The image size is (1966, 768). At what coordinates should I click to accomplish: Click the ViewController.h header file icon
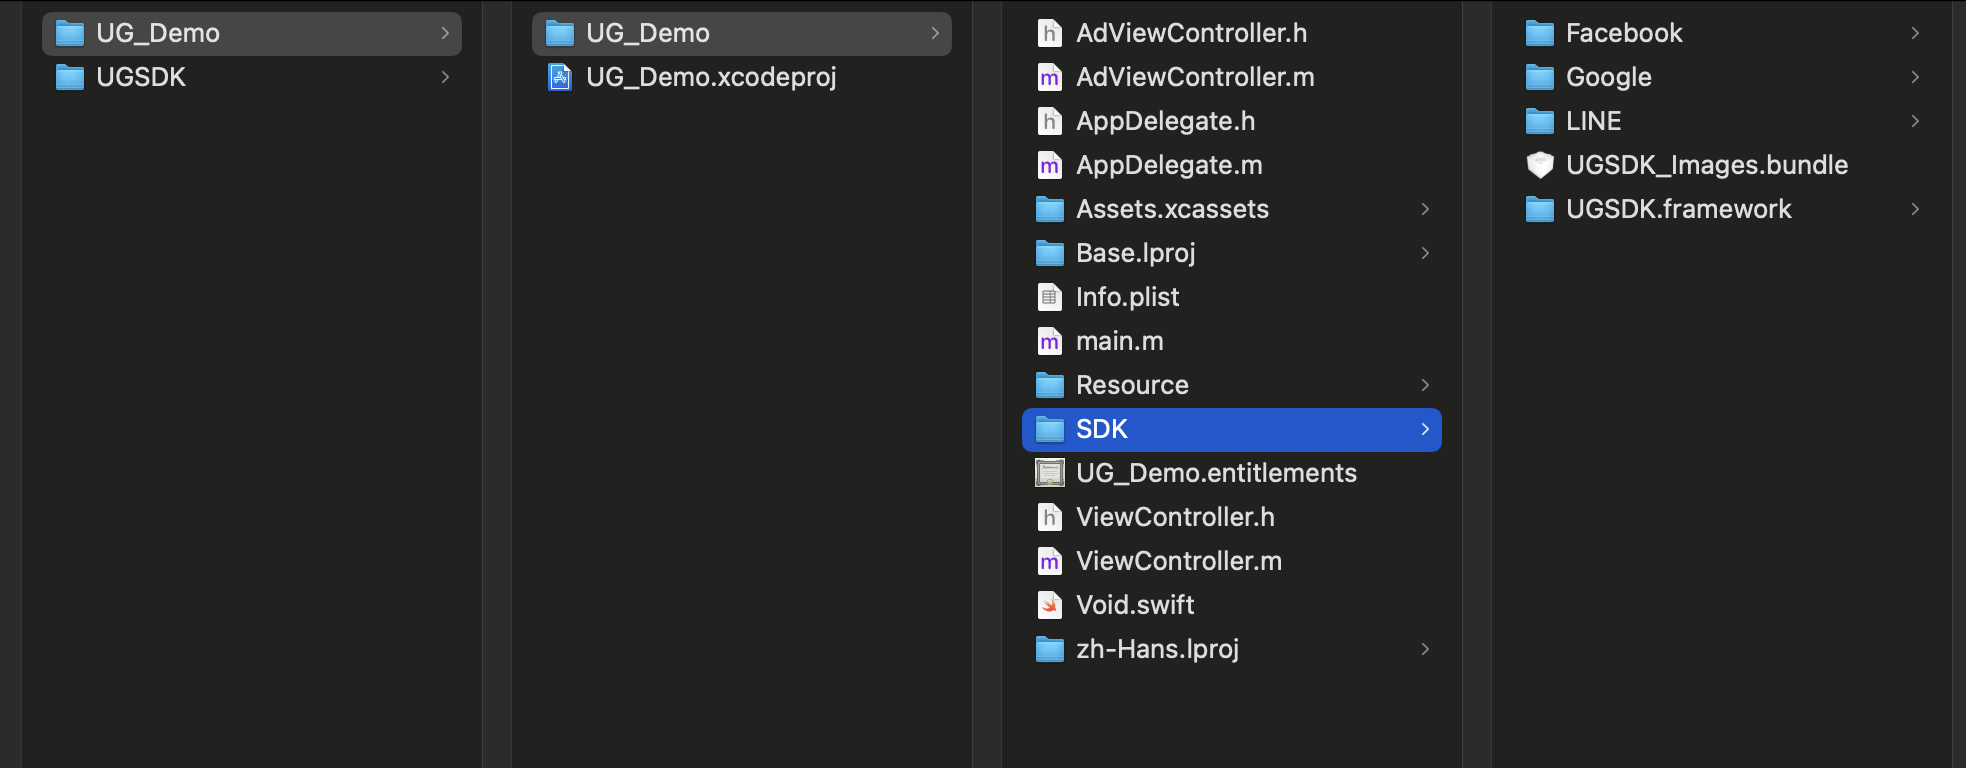point(1049,517)
